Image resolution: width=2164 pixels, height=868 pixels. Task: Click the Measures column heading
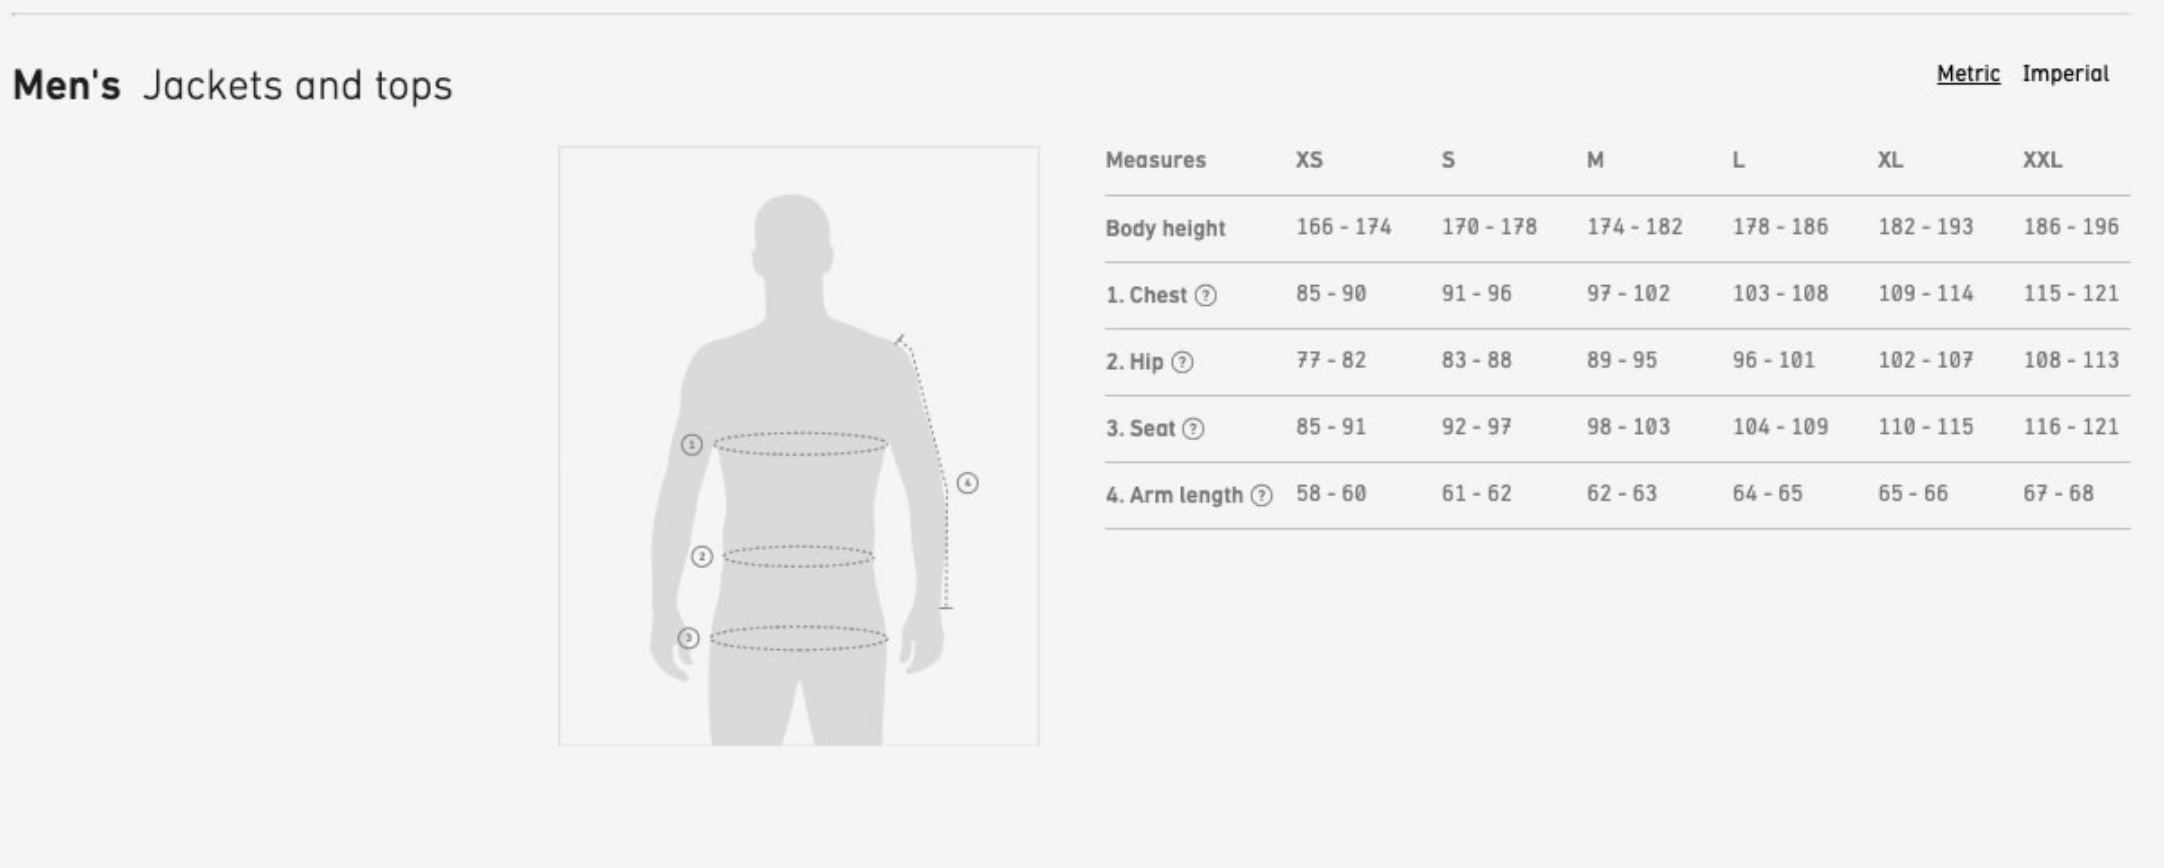[x=1155, y=160]
